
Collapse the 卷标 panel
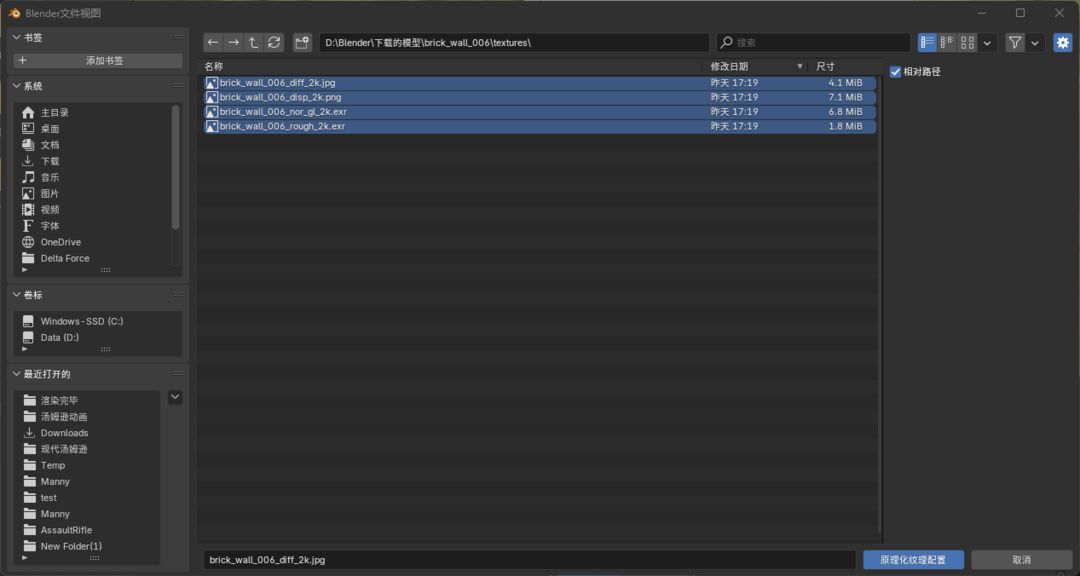click(17, 295)
